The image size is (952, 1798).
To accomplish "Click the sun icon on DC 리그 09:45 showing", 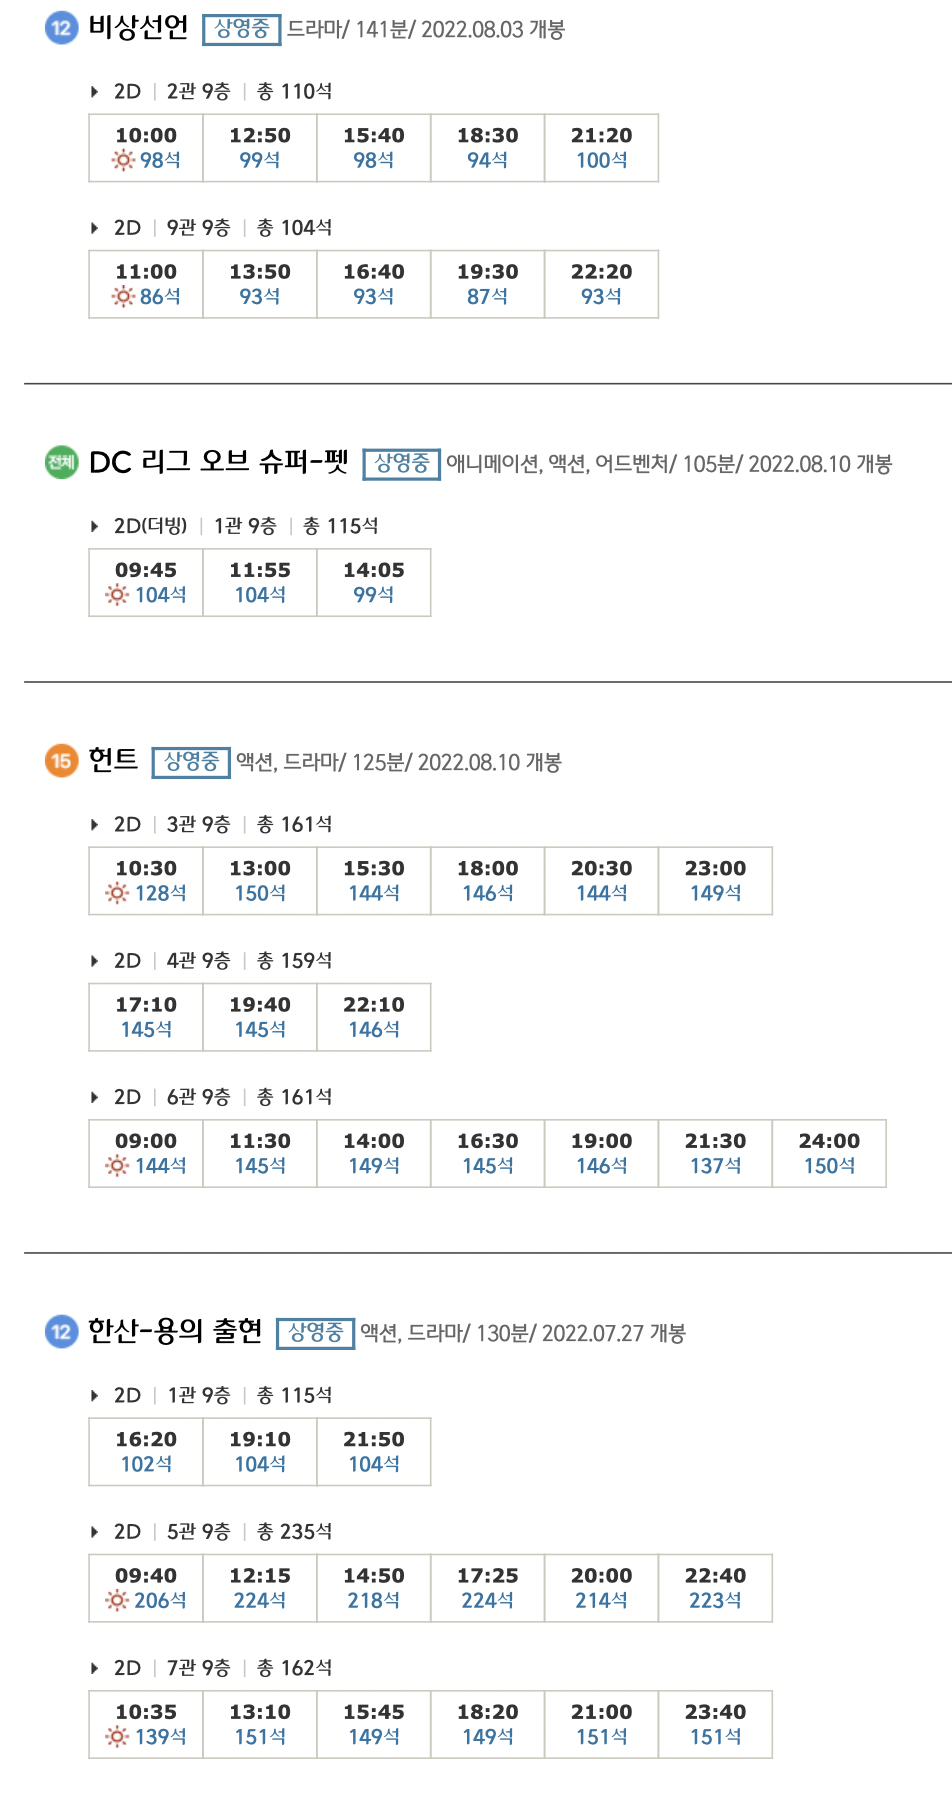I will point(118,595).
